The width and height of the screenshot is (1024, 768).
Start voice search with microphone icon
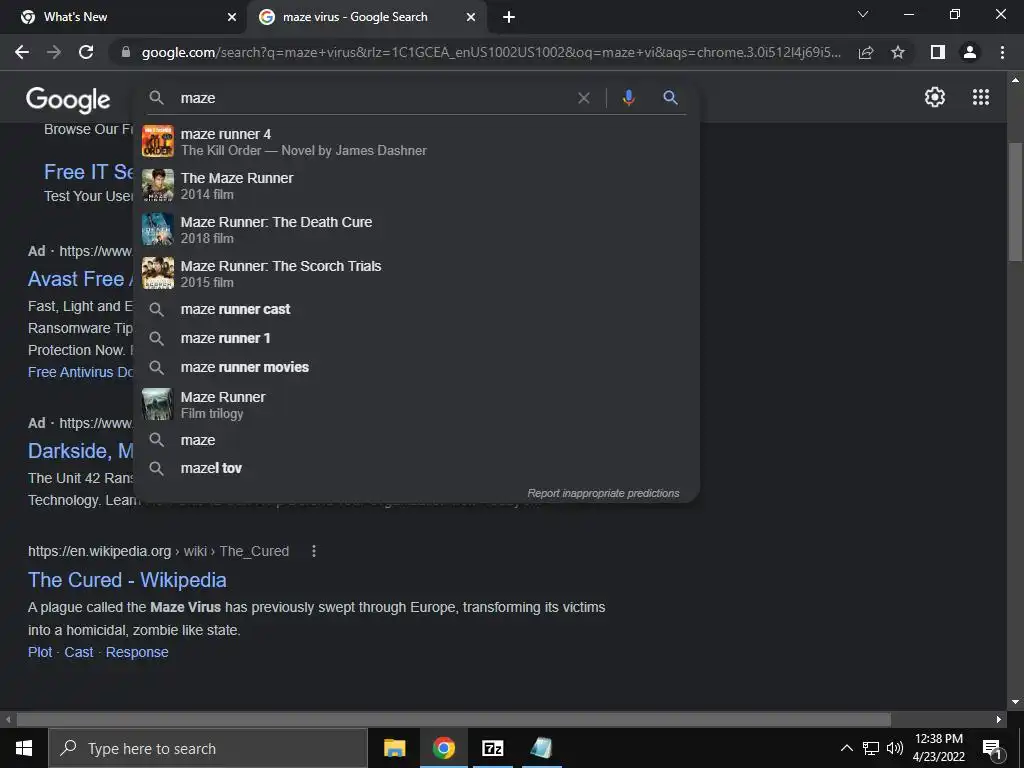point(628,98)
